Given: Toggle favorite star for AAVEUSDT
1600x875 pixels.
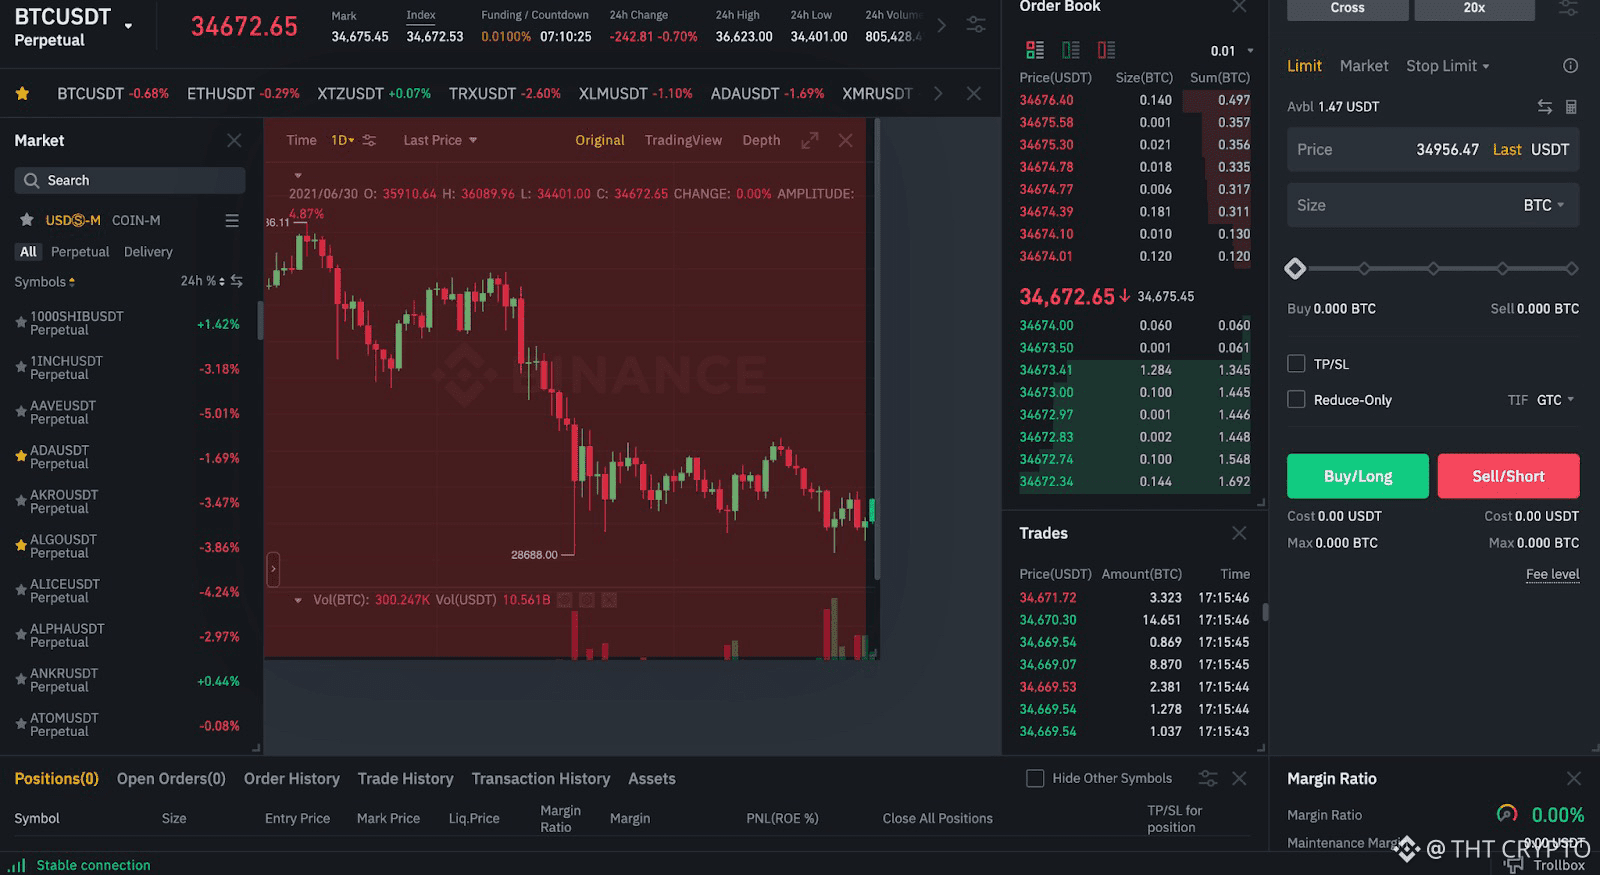Looking at the screenshot, I should click(20, 412).
